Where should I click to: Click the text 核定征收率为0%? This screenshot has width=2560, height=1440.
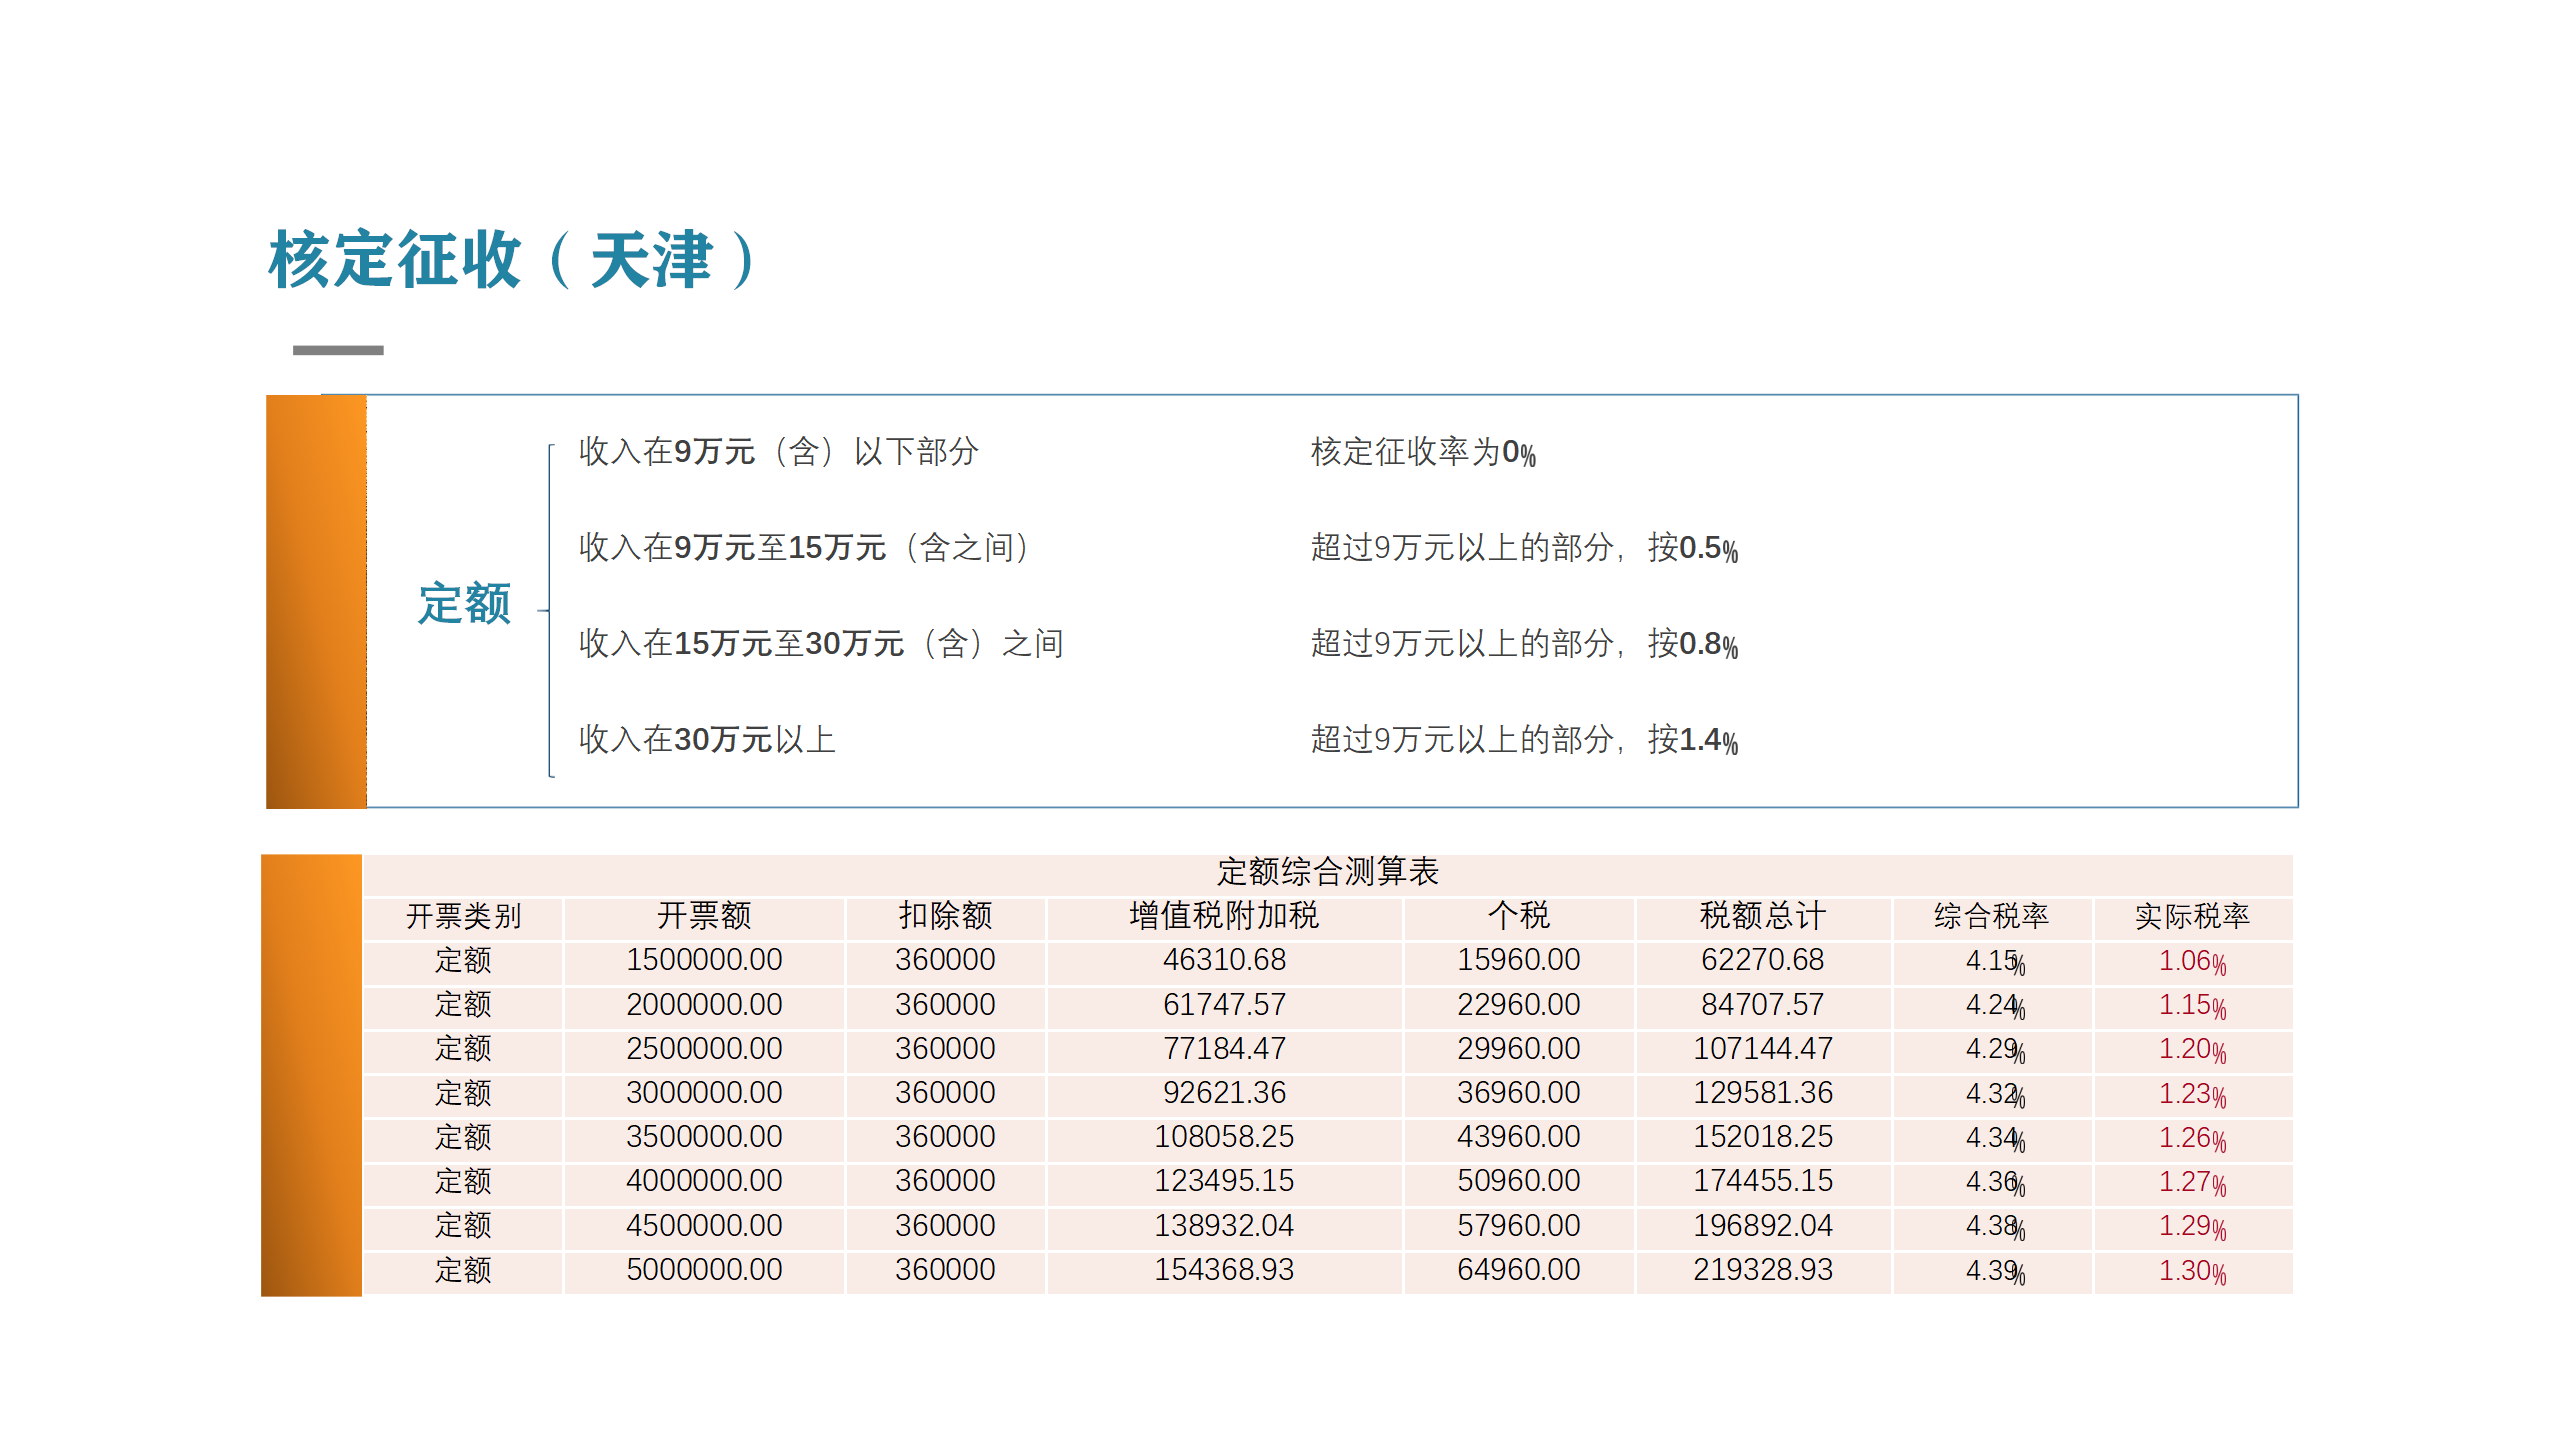1422,452
